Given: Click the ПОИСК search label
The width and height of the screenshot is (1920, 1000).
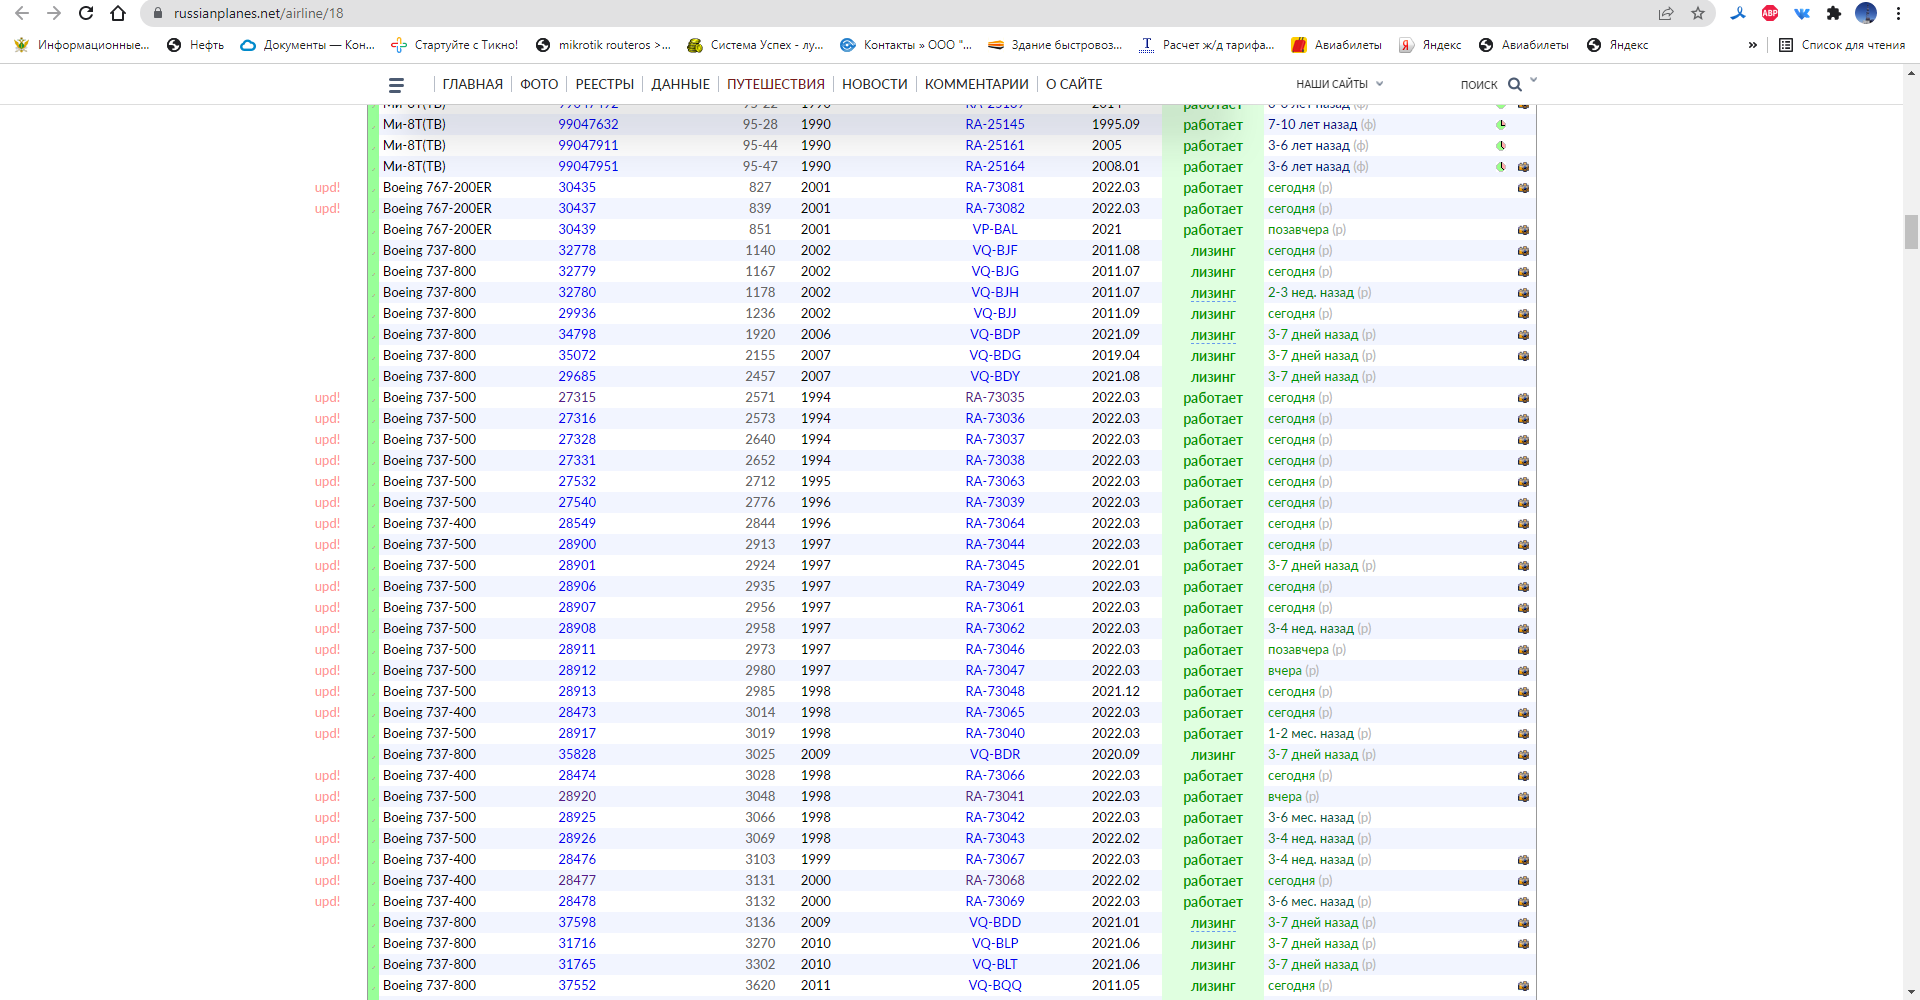Looking at the screenshot, I should [x=1479, y=85].
